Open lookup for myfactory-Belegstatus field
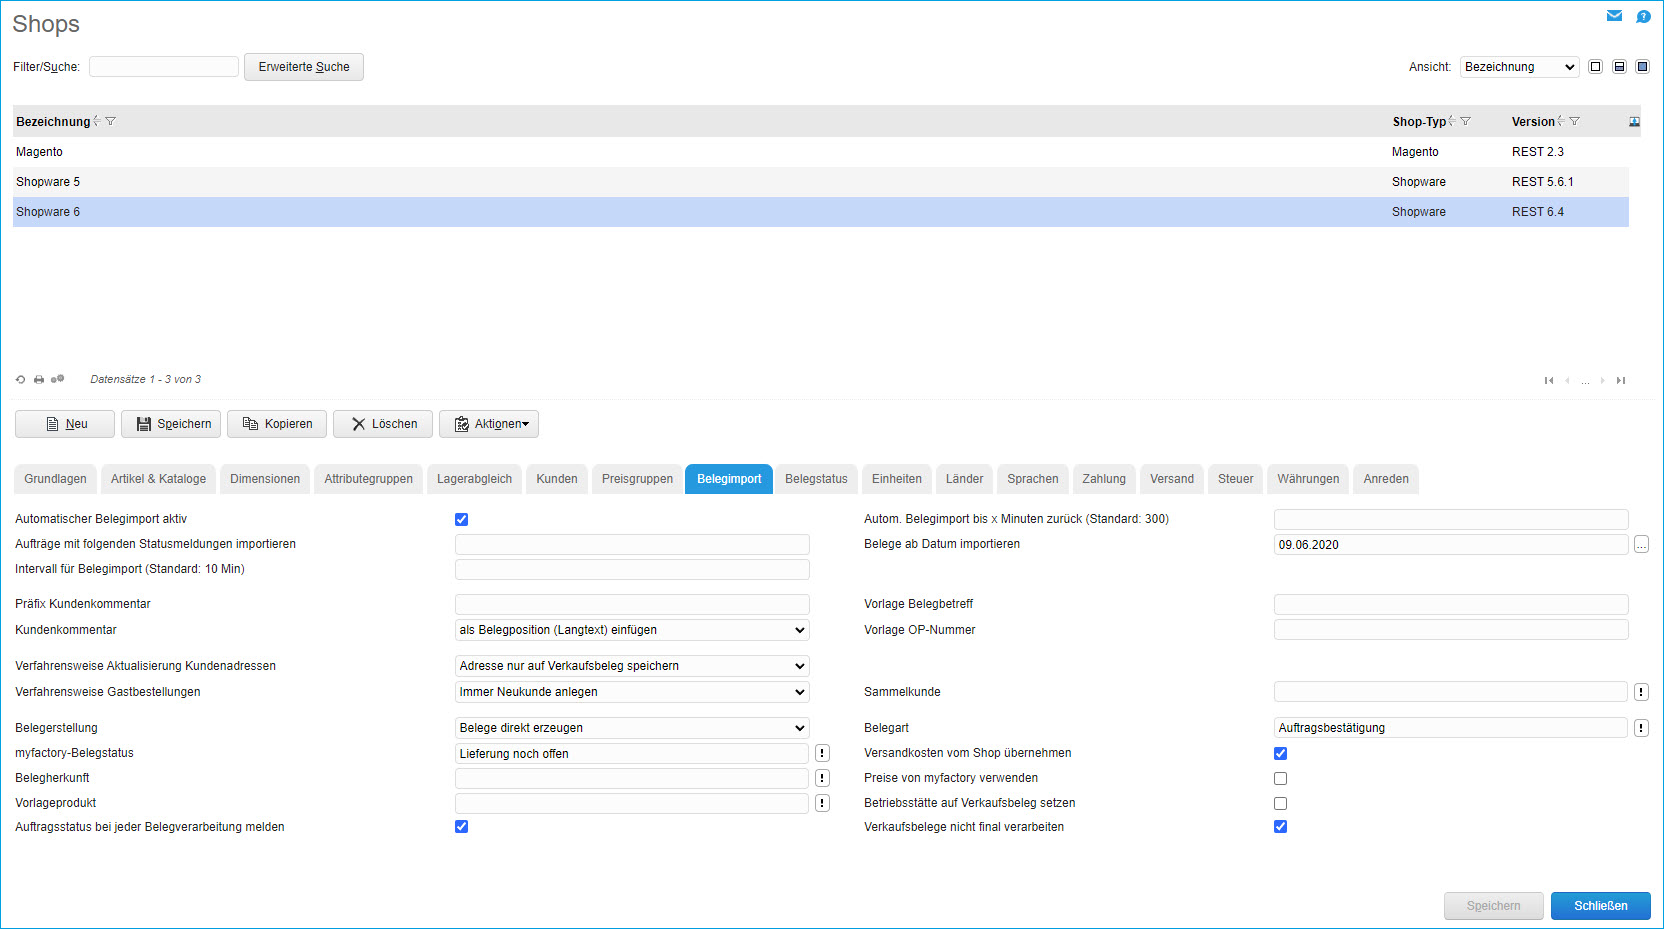This screenshot has width=1664, height=929. pos(822,753)
